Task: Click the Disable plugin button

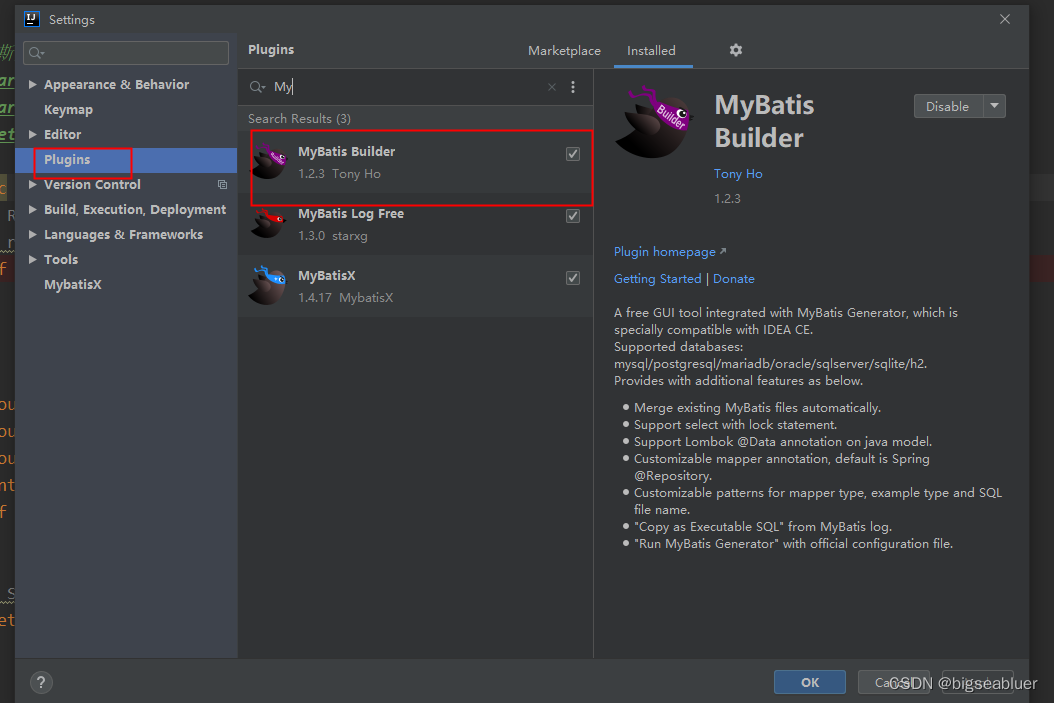Action: tap(948, 106)
